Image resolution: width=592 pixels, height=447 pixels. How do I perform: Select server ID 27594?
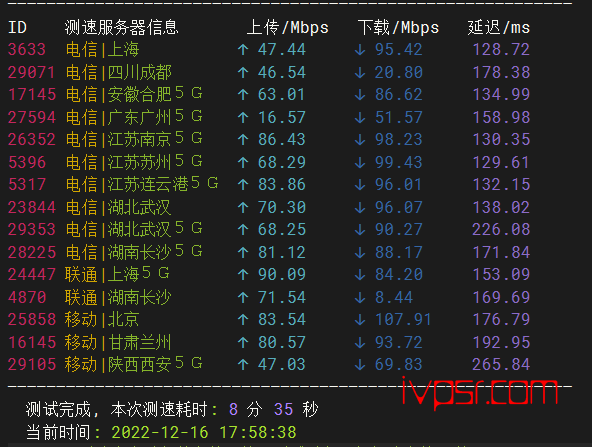(32, 117)
